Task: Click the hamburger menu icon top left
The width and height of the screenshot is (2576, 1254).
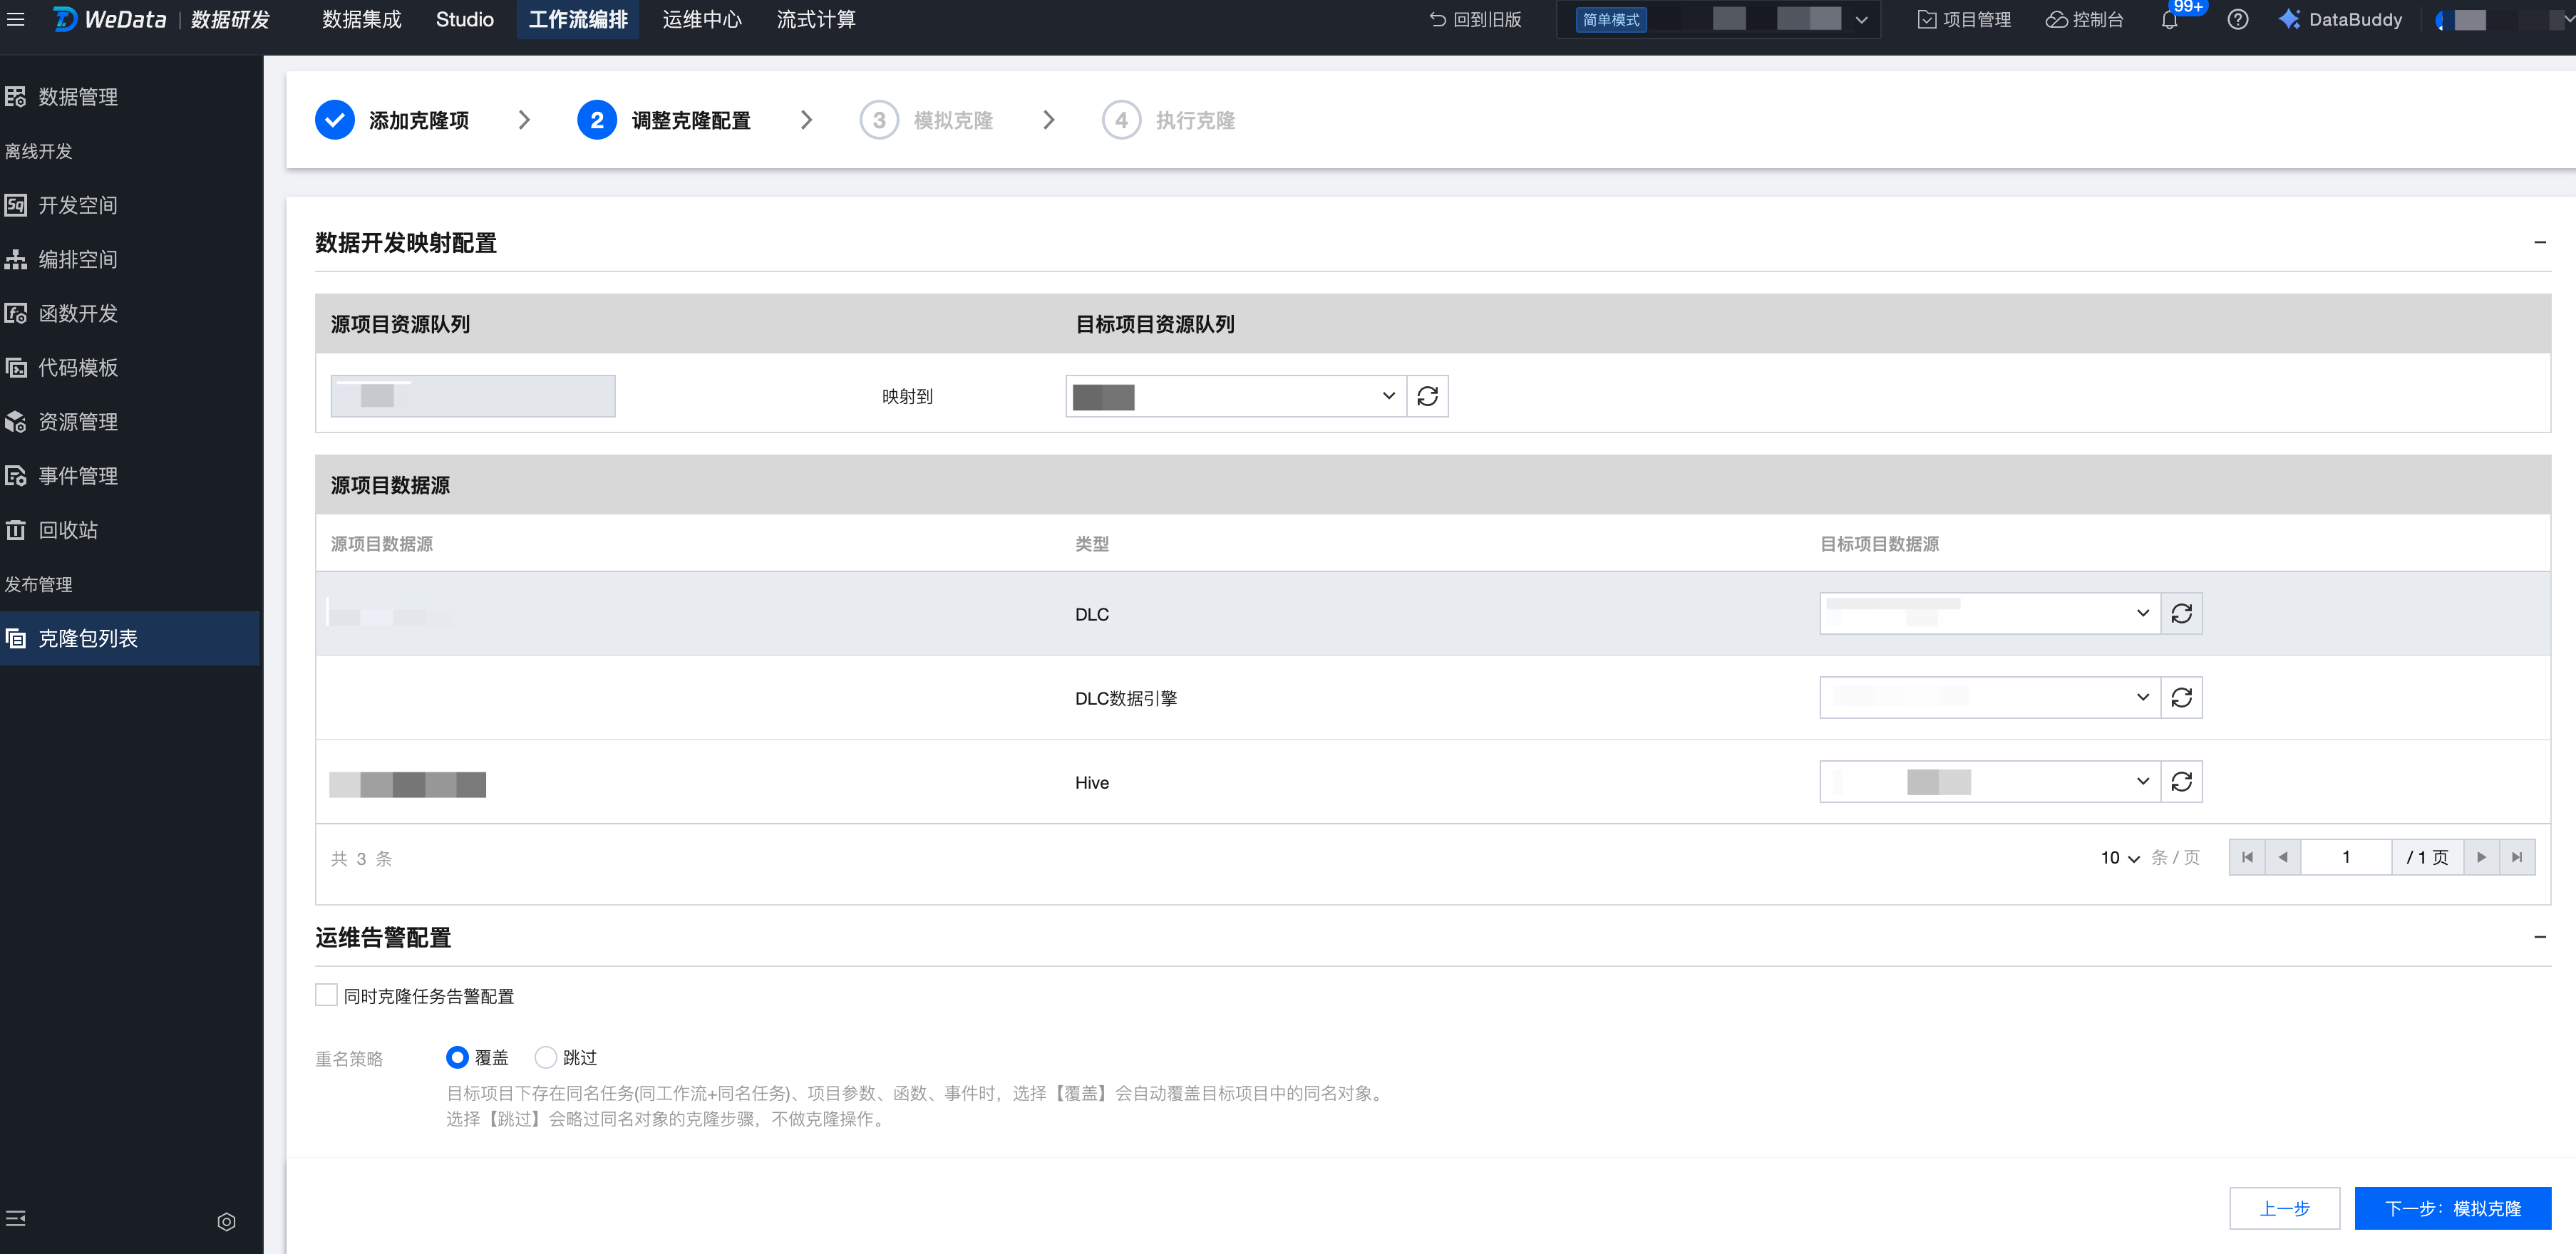Action: (16, 19)
